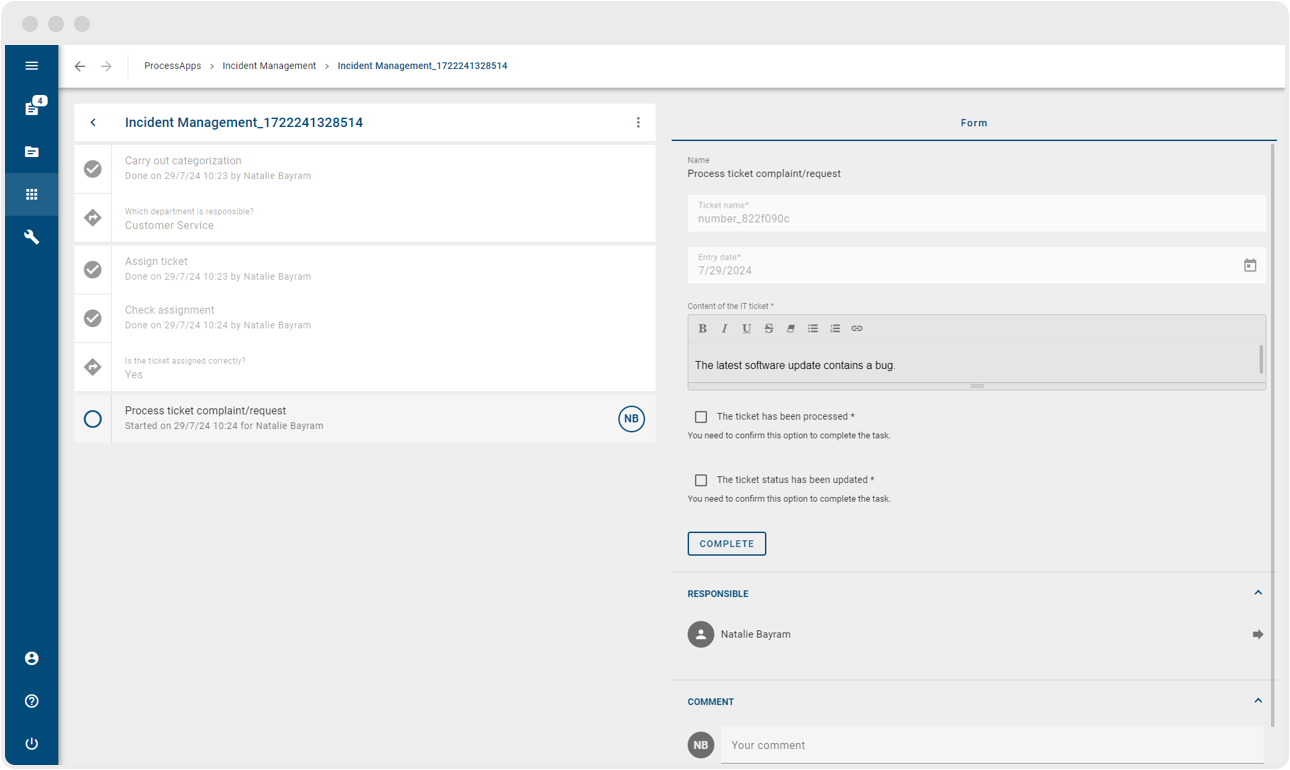Insert a bulleted list in editor
This screenshot has width=1290, height=770.
point(813,328)
